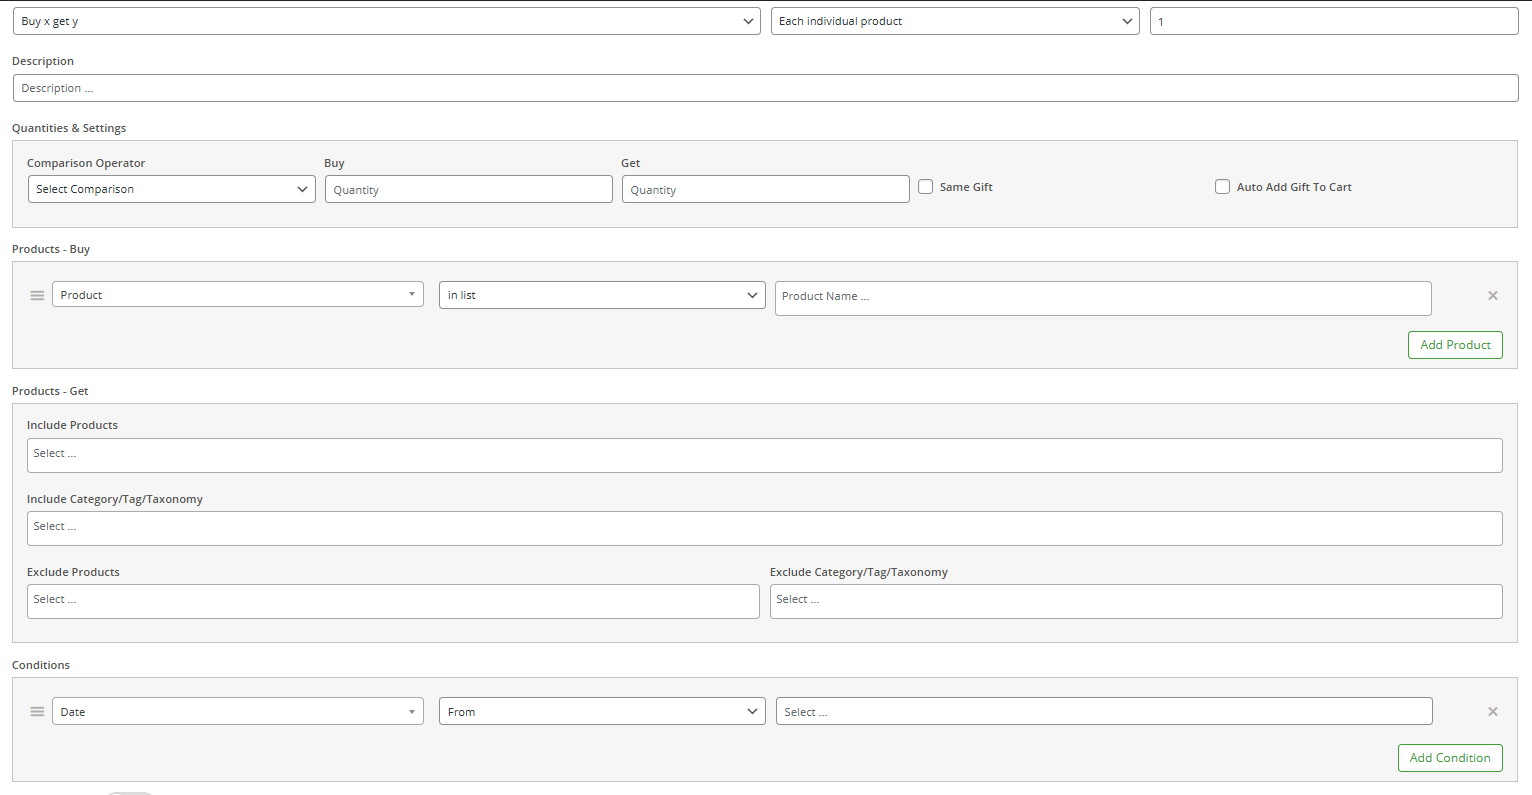Click the Buy Quantity input field
The width and height of the screenshot is (1532, 795).
pyautogui.click(x=468, y=190)
